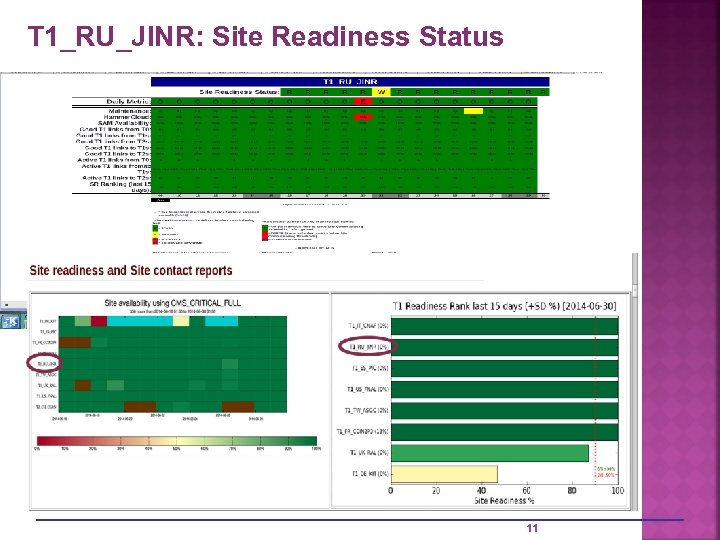Select the 'SAM Availability:' row label
720x540 pixels.
[124, 123]
